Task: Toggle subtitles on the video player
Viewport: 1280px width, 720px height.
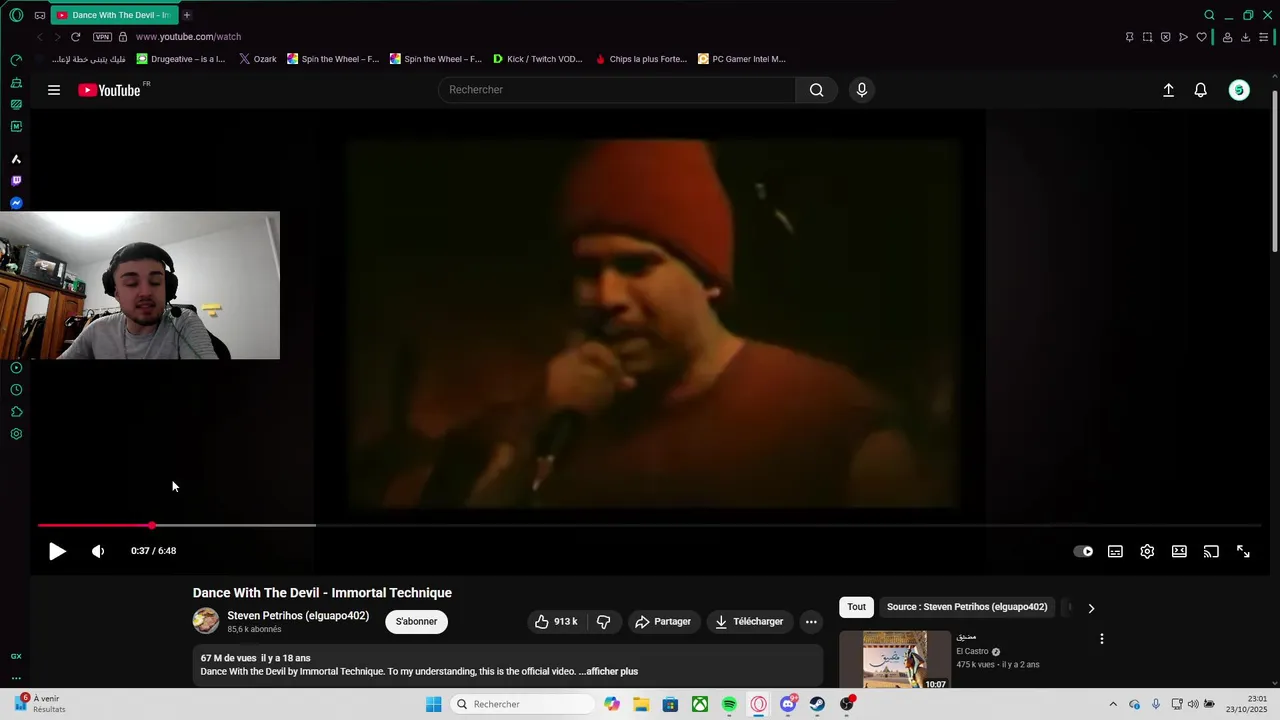Action: (x=1115, y=551)
